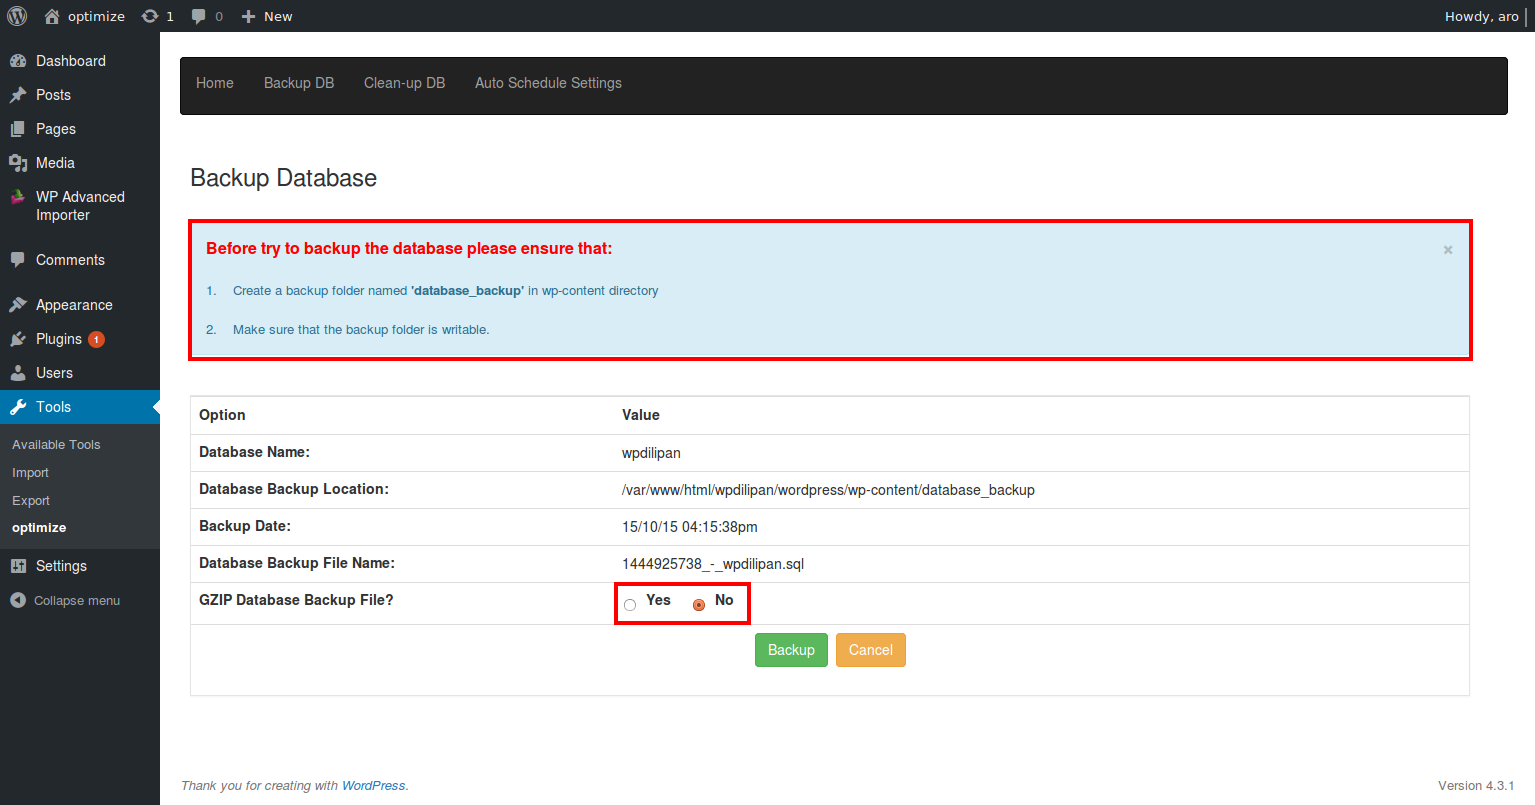Open the Pages menu label
The height and width of the screenshot is (805, 1535).
(56, 129)
